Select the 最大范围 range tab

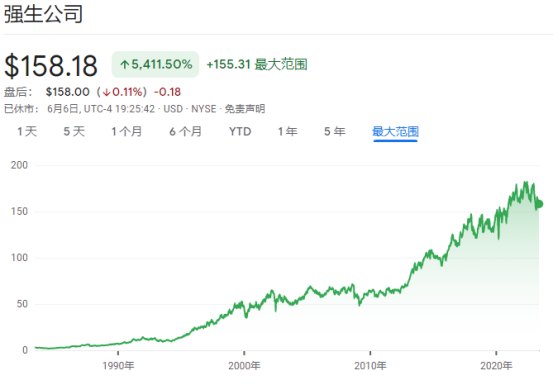[395, 132]
